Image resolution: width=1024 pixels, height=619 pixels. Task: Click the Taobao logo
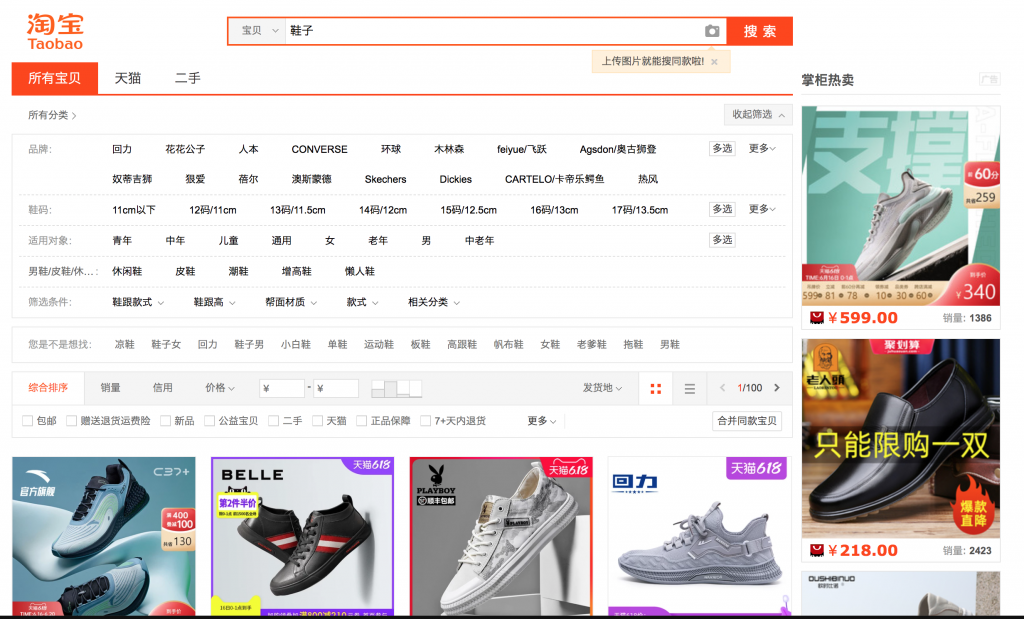[x=56, y=32]
